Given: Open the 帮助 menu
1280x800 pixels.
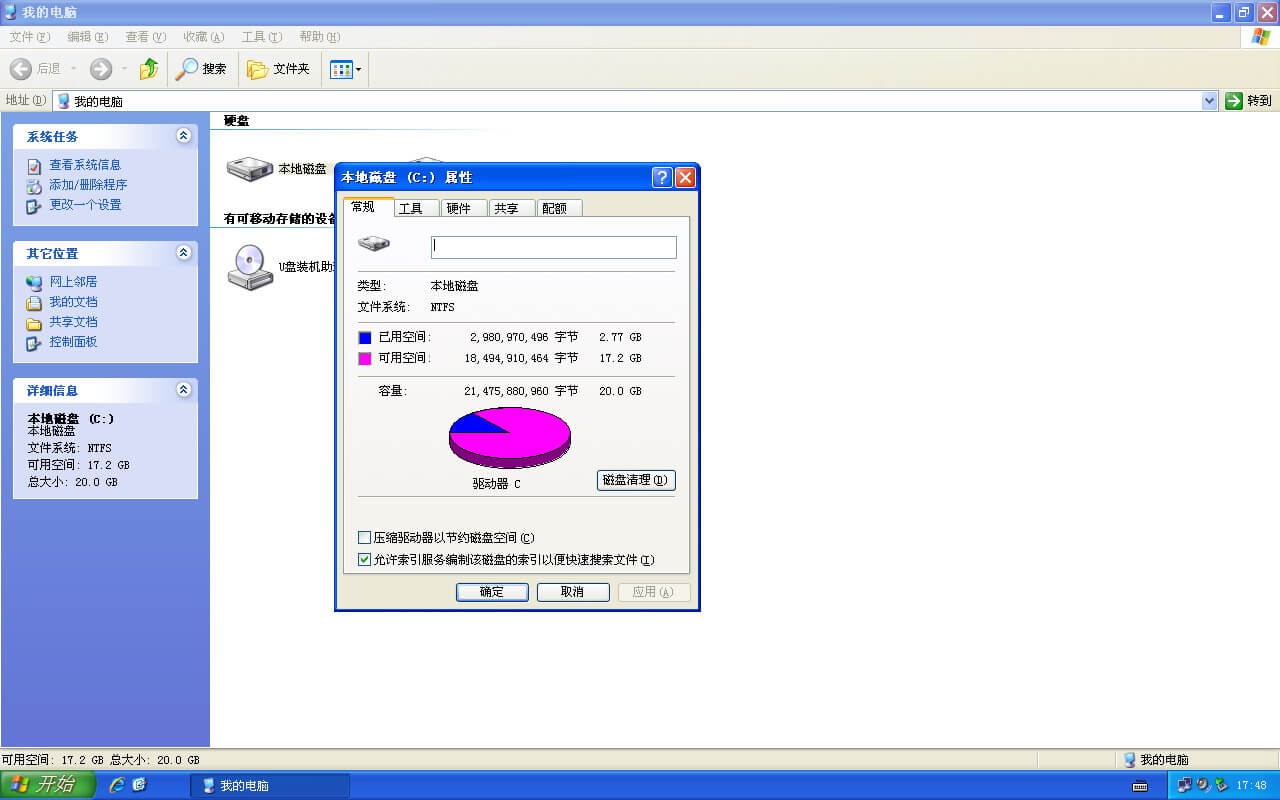Looking at the screenshot, I should (320, 37).
